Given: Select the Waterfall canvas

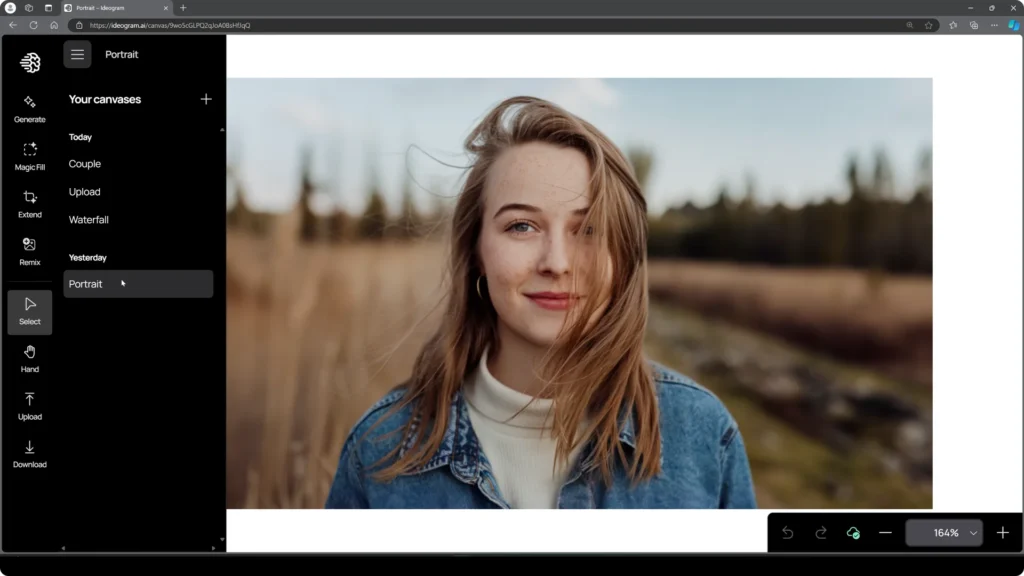Looking at the screenshot, I should pos(89,219).
